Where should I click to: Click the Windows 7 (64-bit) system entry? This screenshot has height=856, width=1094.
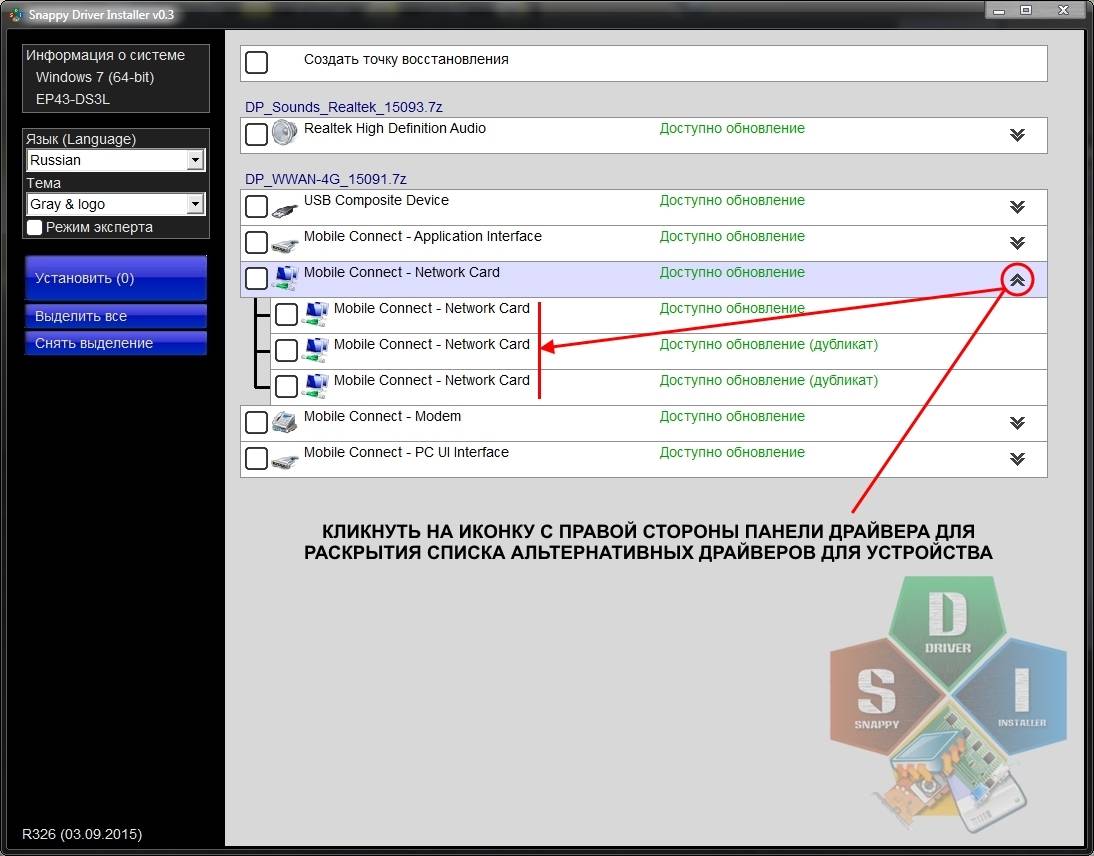click(x=95, y=77)
